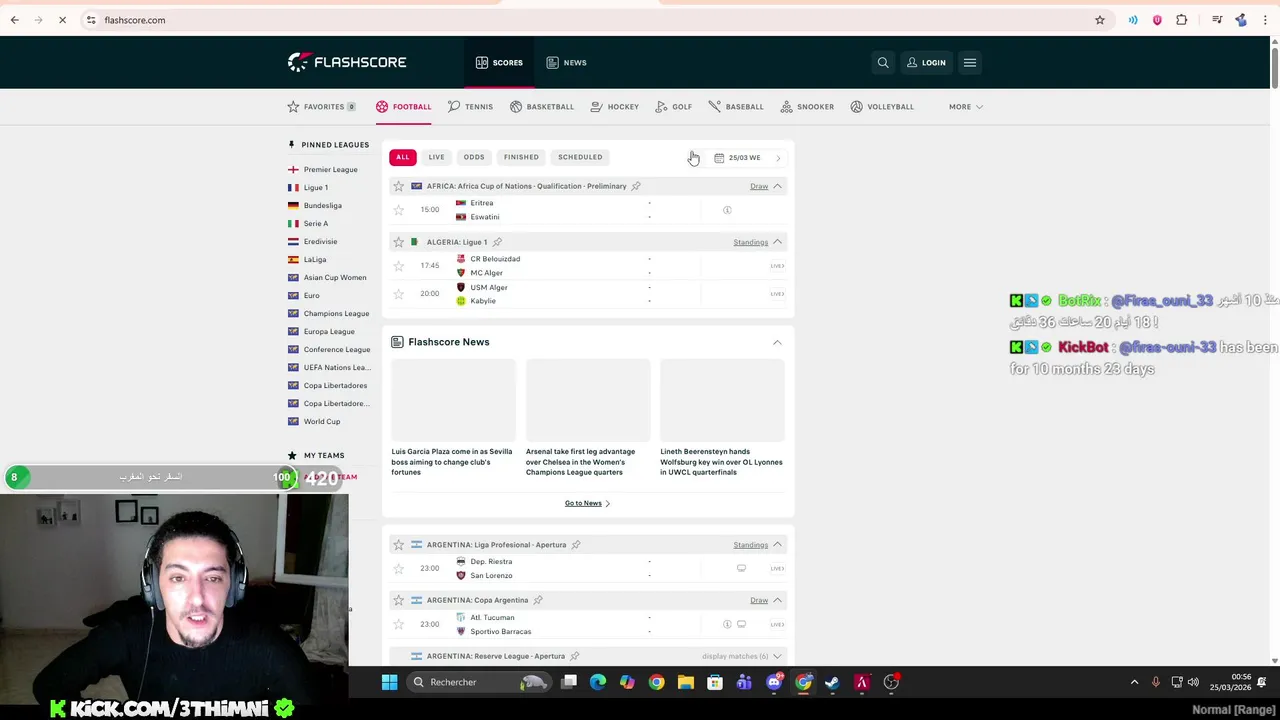Open the Windows Start button
This screenshot has height=720, width=1280.
[390, 682]
